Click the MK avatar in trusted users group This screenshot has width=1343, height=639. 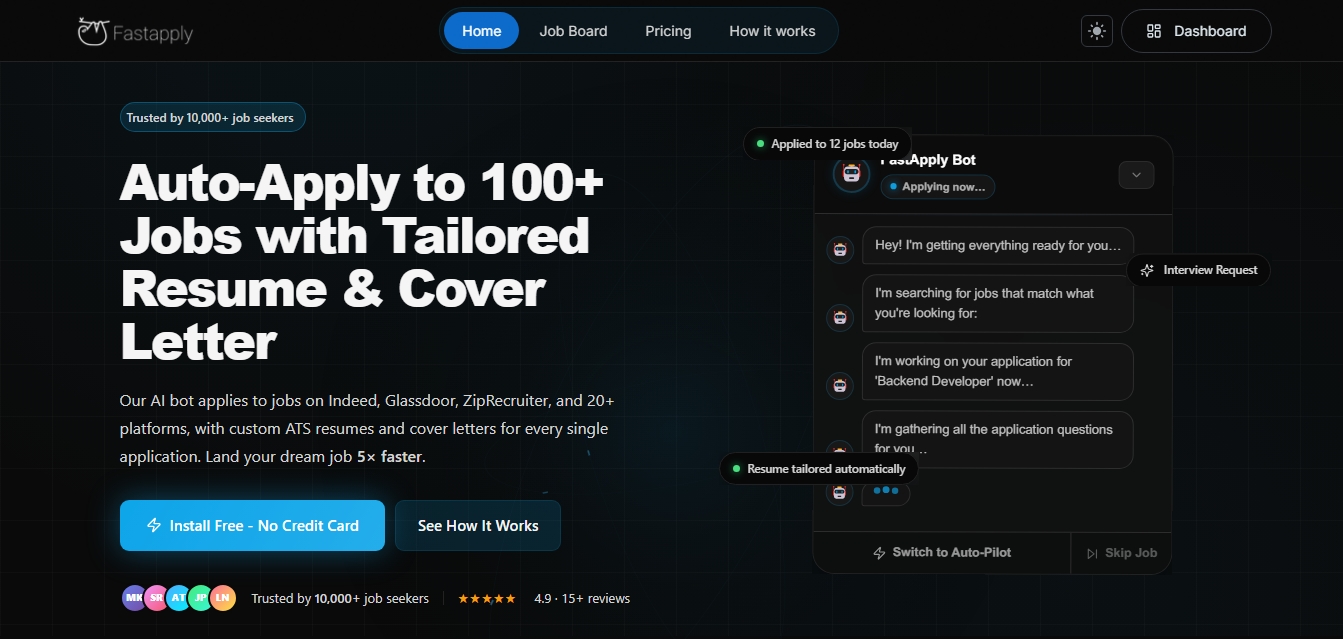click(x=131, y=598)
